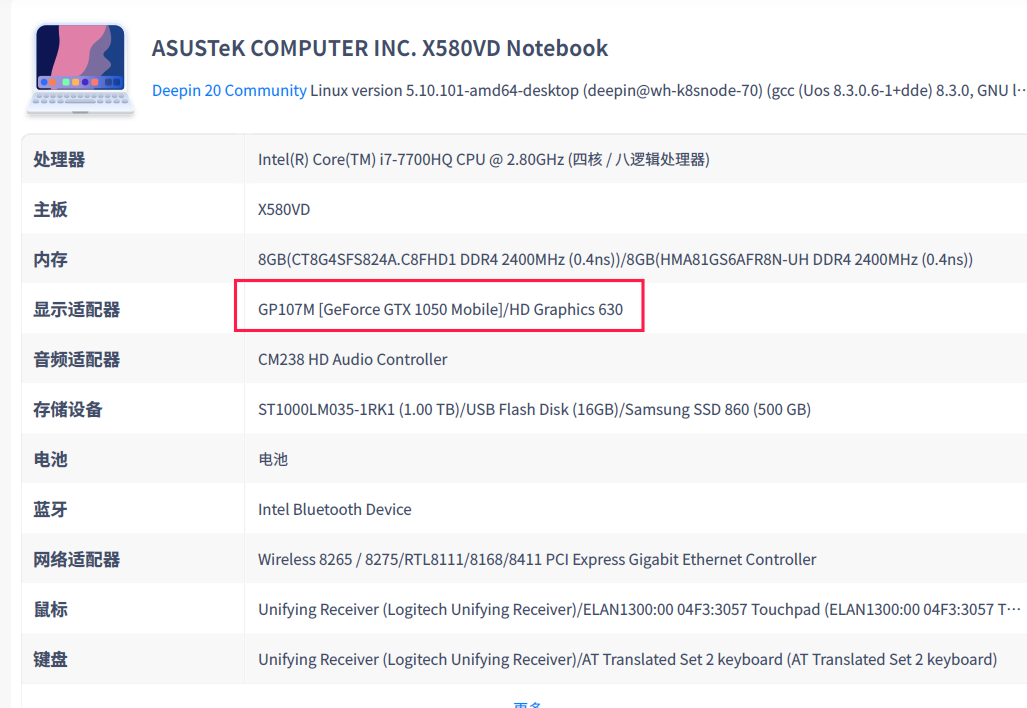1027x708 pixels.
Task: Click the Intel Bluetooth Device value
Action: (x=334, y=509)
